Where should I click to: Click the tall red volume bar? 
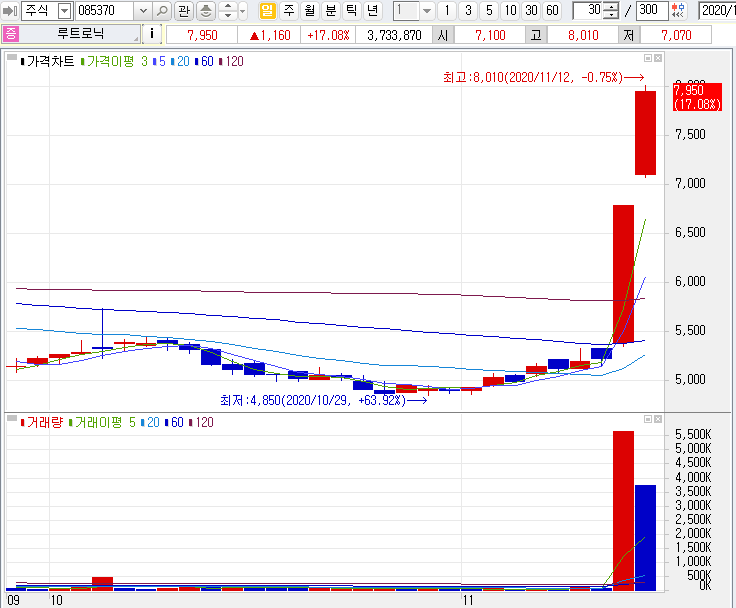click(x=623, y=511)
